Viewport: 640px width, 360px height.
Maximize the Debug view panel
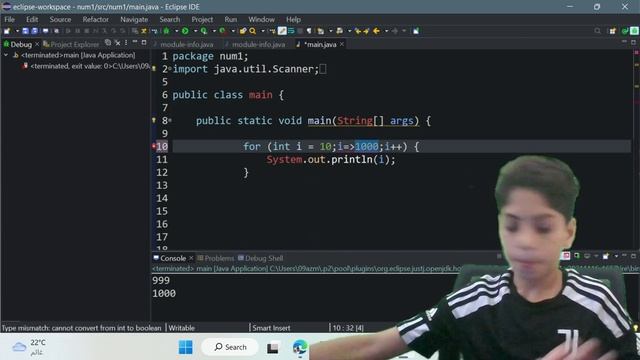tap(144, 42)
